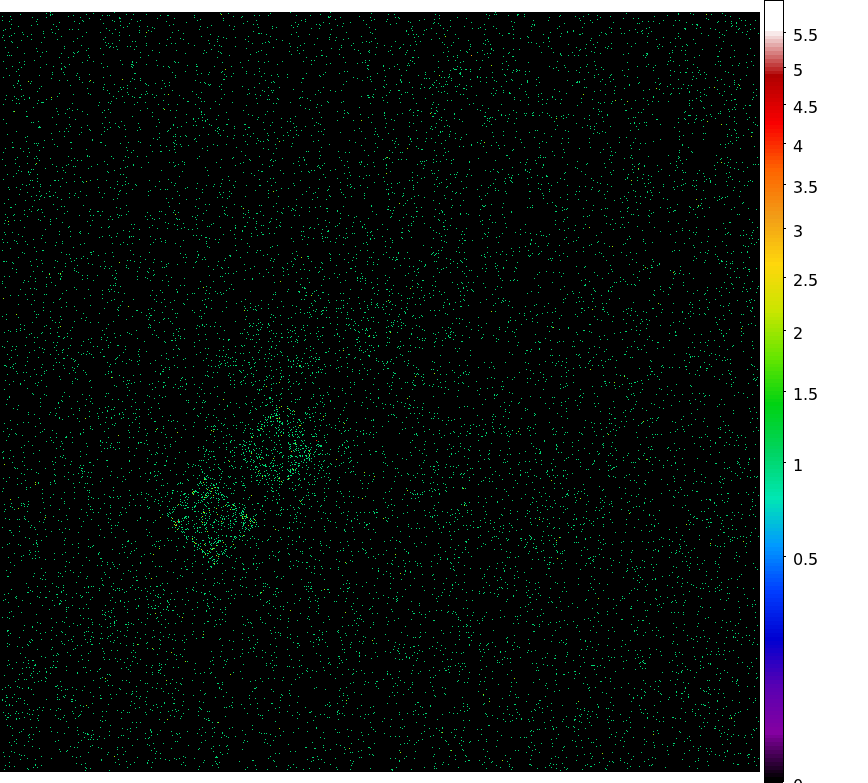Click the 2.5 tick label on the colorbar
The height and width of the screenshot is (783, 868).
point(805,280)
